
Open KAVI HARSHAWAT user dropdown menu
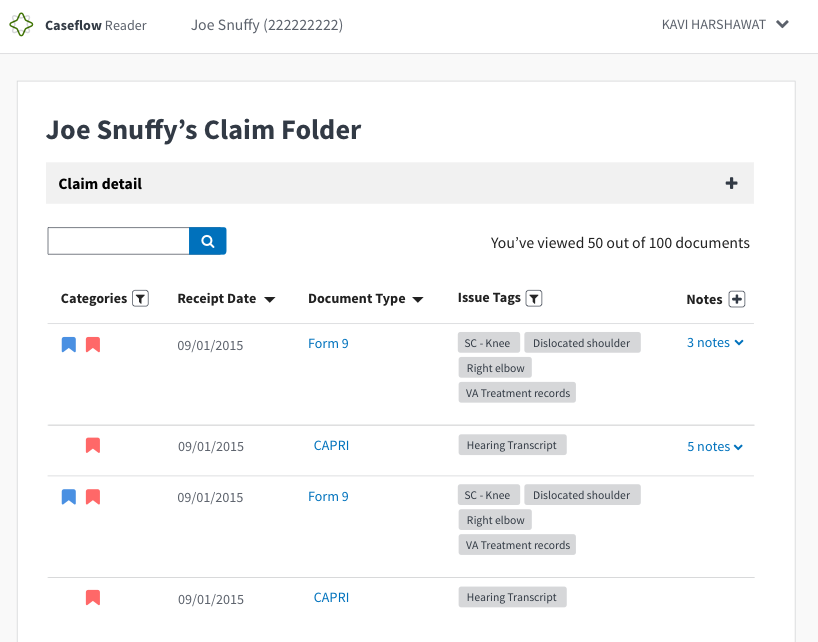(725, 25)
